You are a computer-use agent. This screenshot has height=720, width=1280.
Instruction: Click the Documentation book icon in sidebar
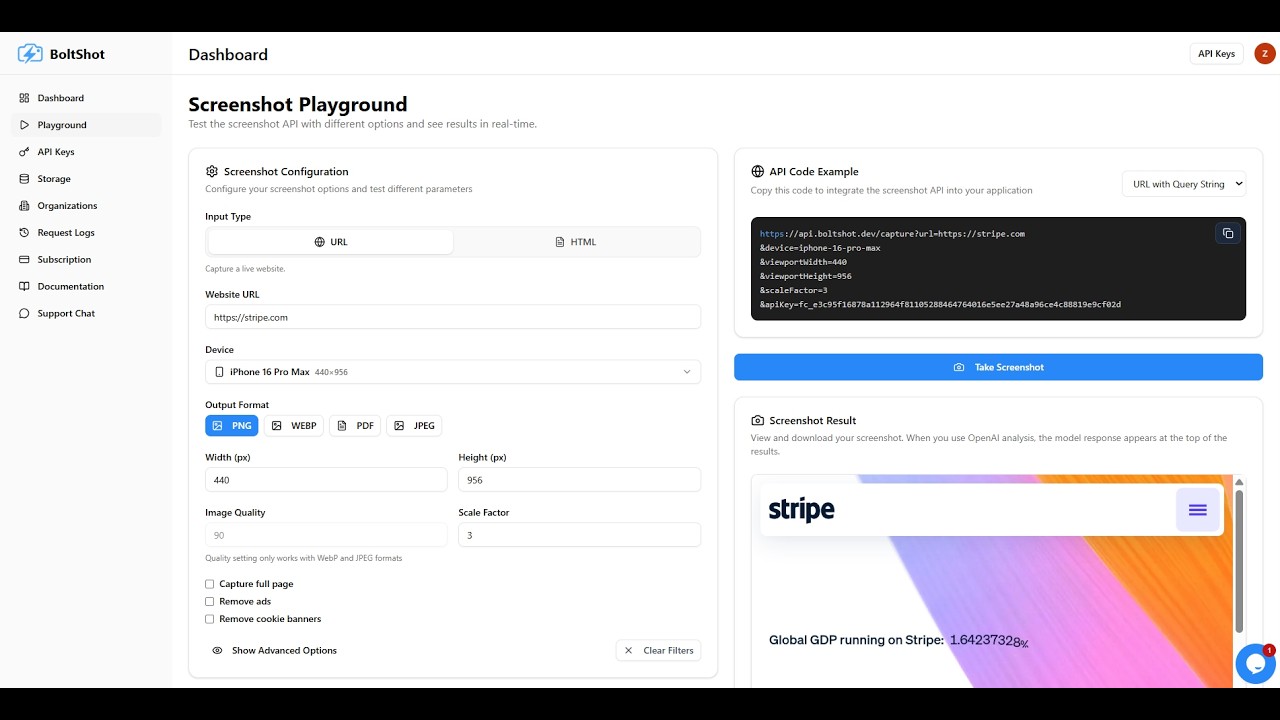[x=25, y=287]
